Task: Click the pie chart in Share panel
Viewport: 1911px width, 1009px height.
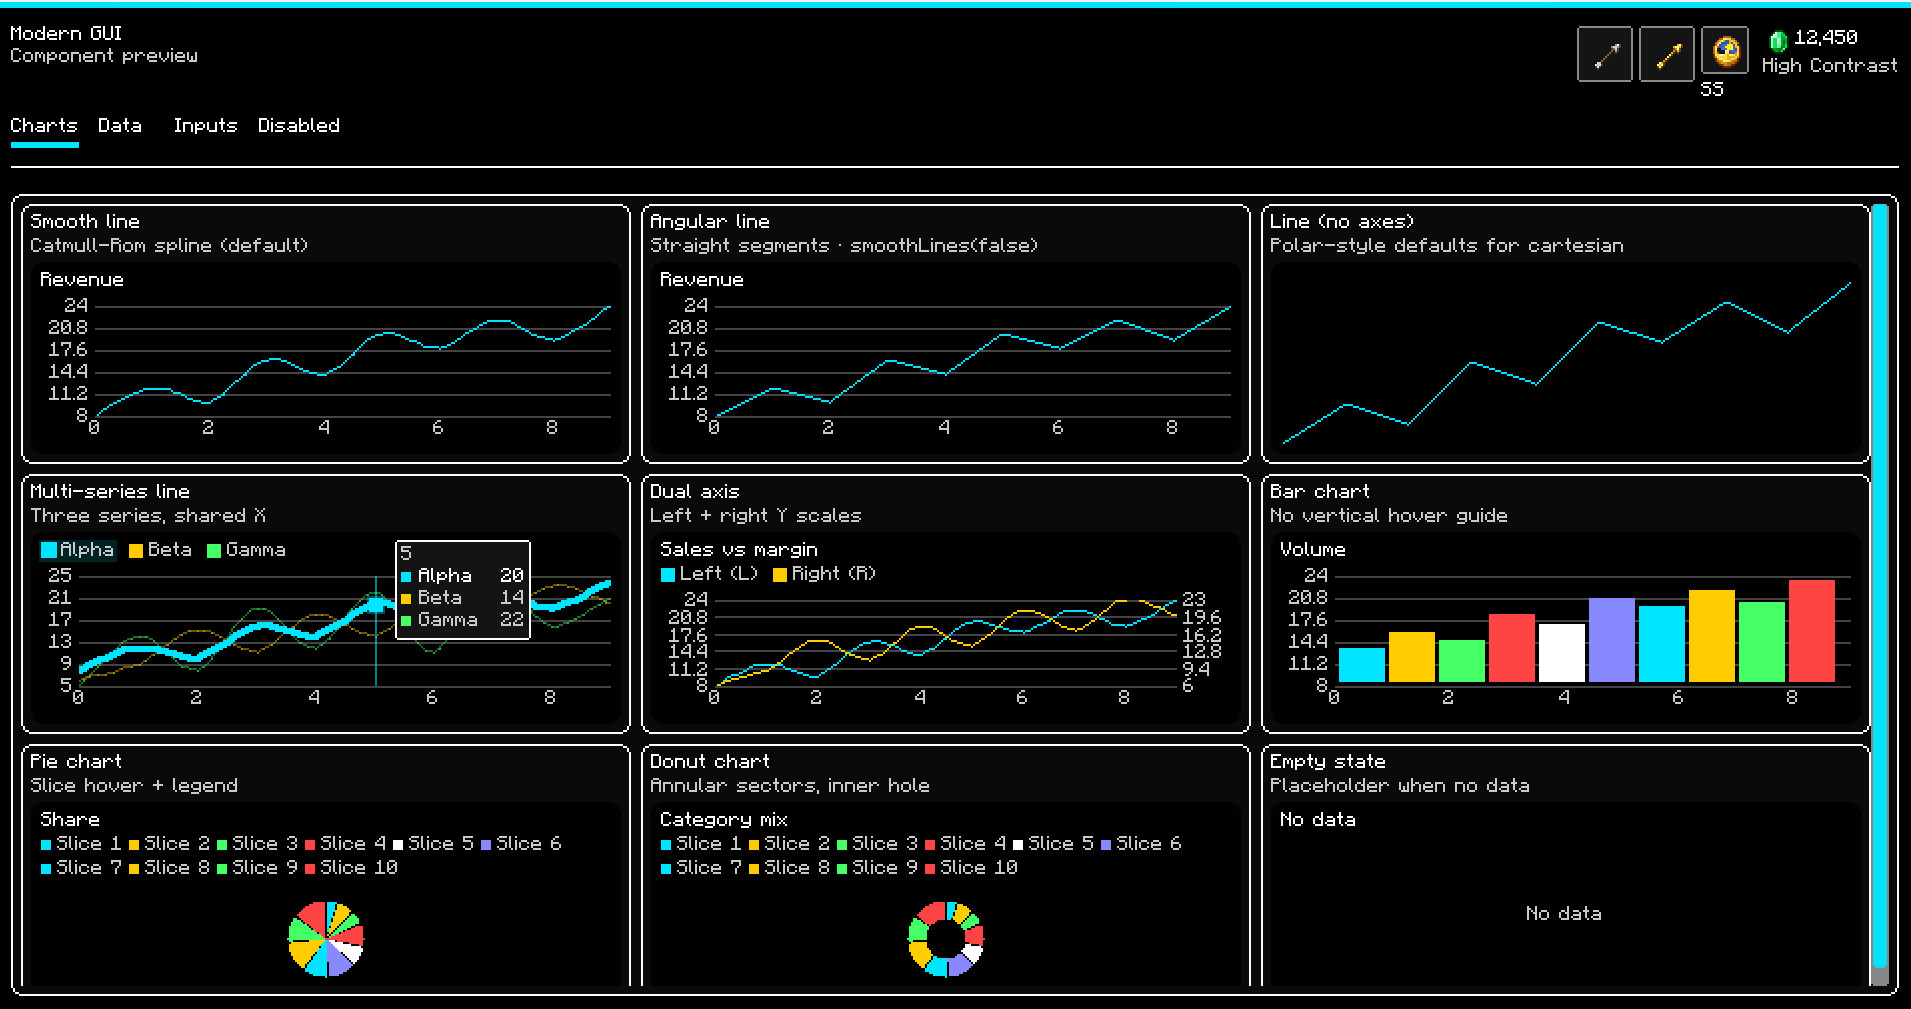Action: pos(326,939)
